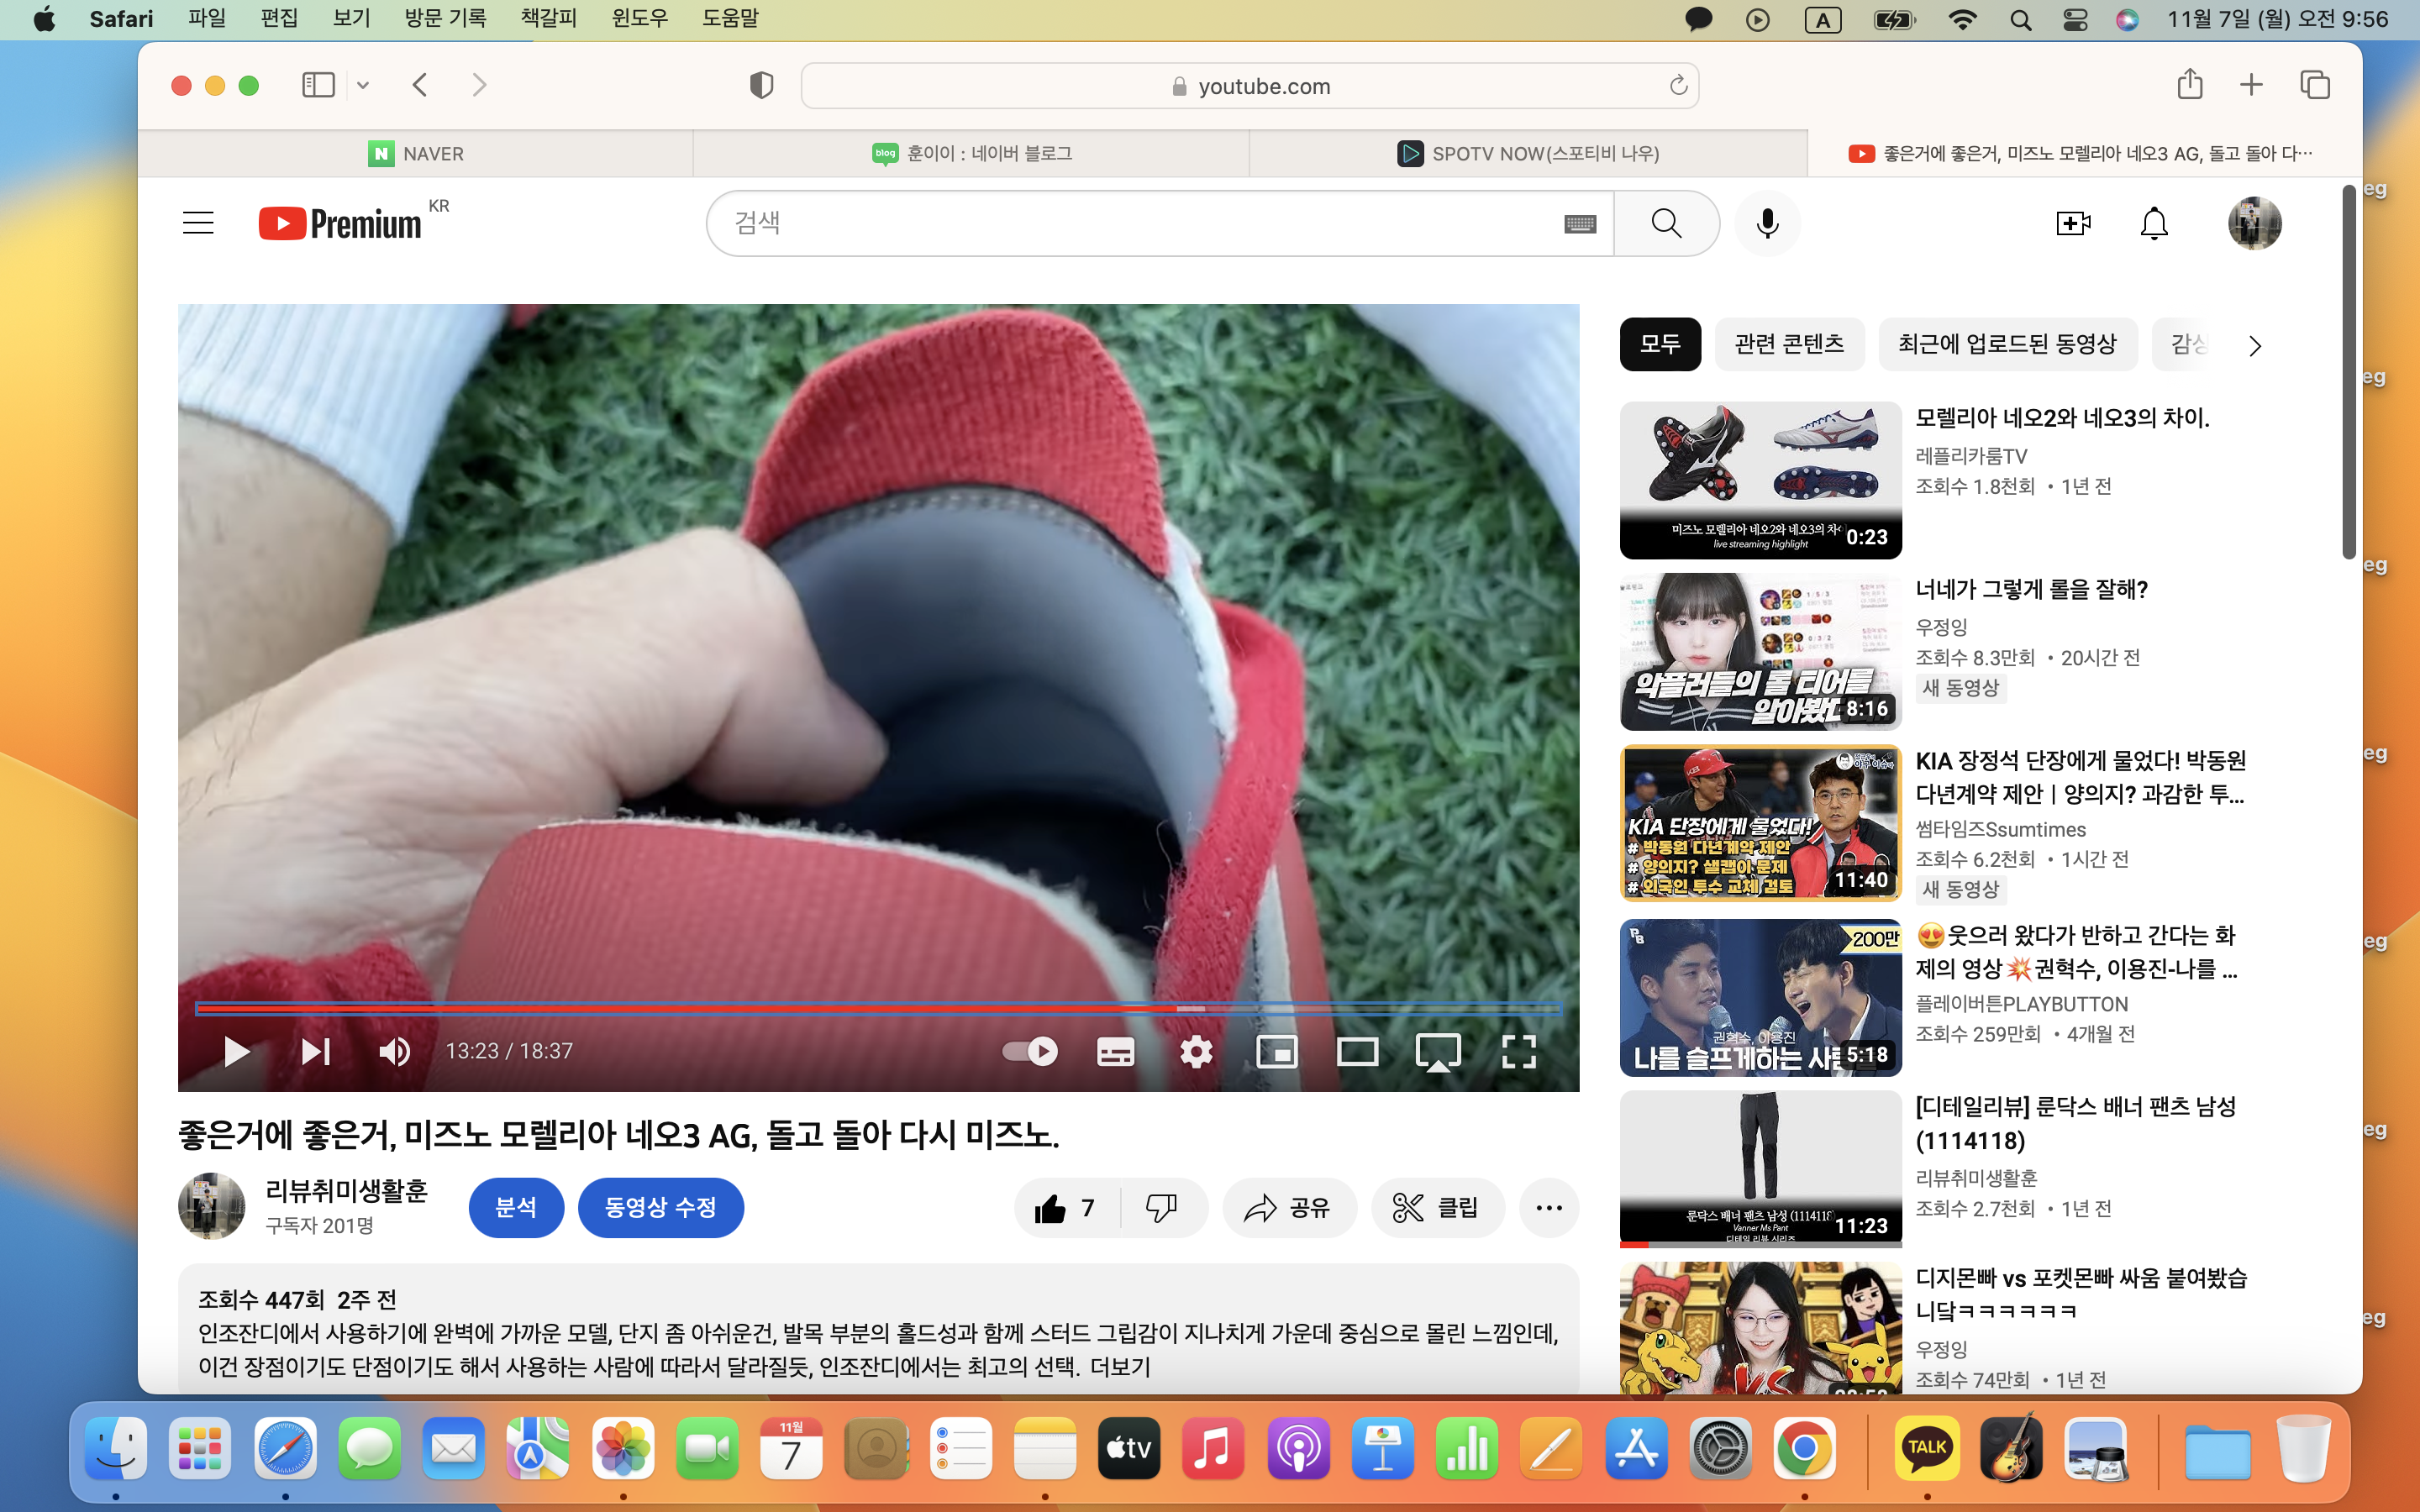
Task: Open the Wi-Fi status menu
Action: point(1962,19)
